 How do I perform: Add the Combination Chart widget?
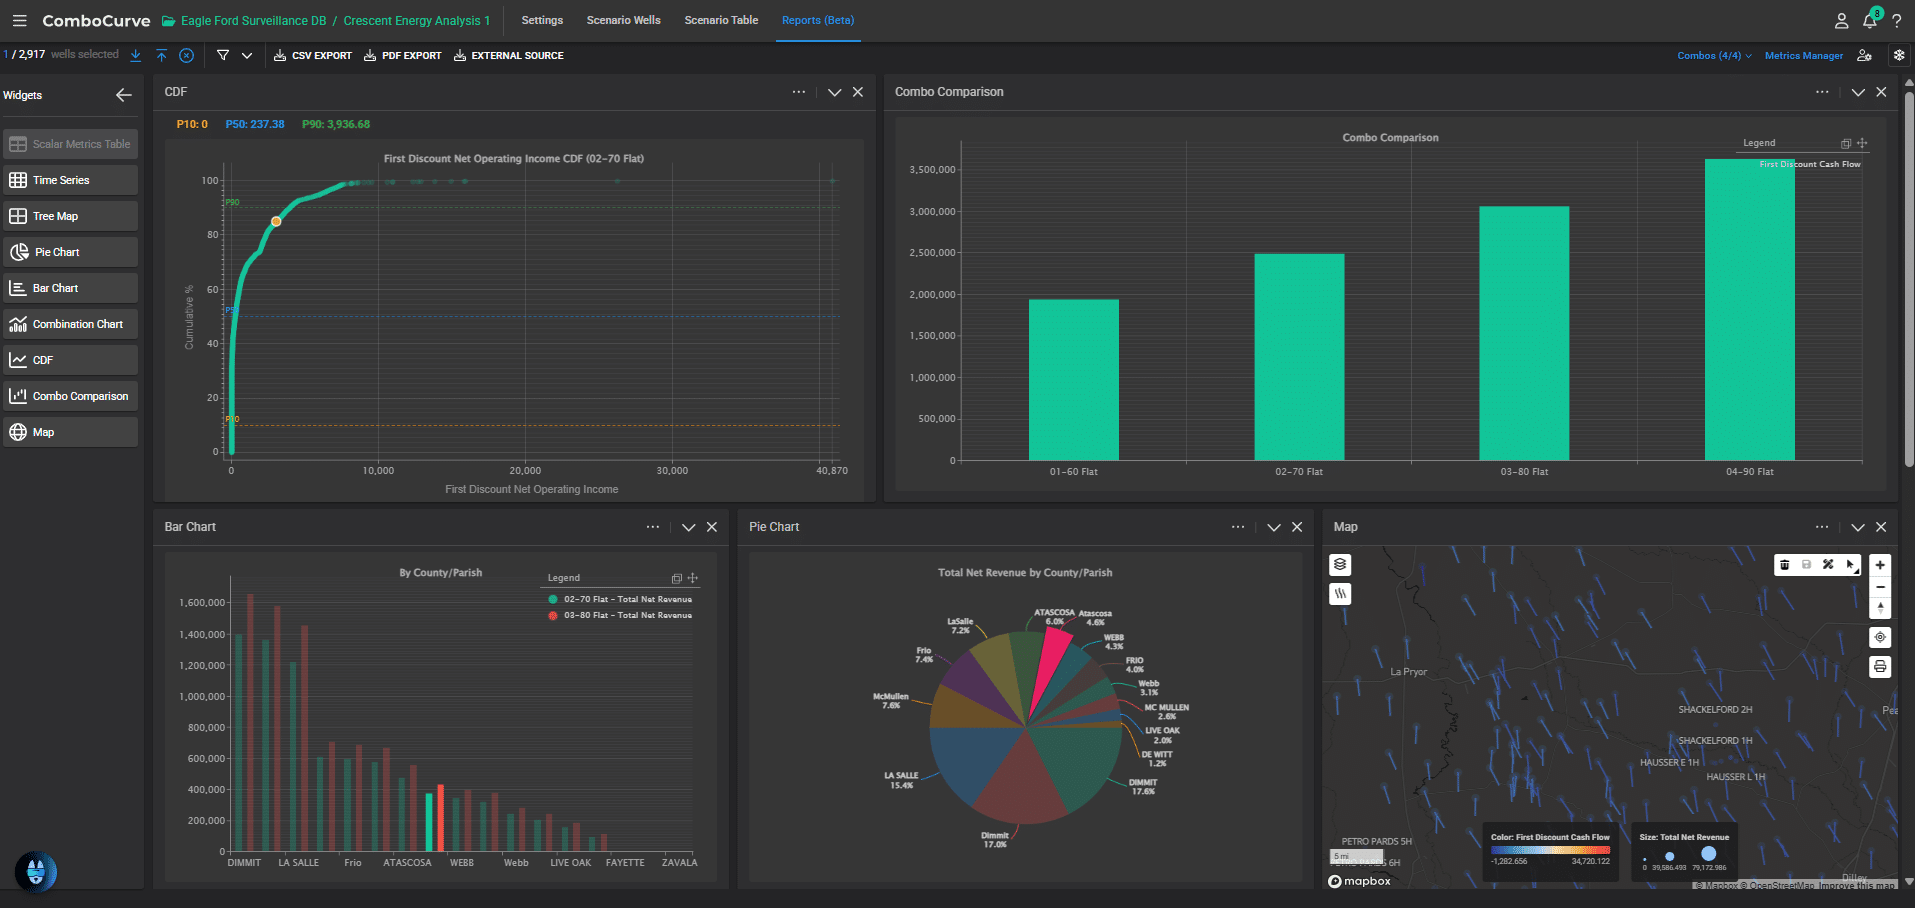(x=70, y=324)
